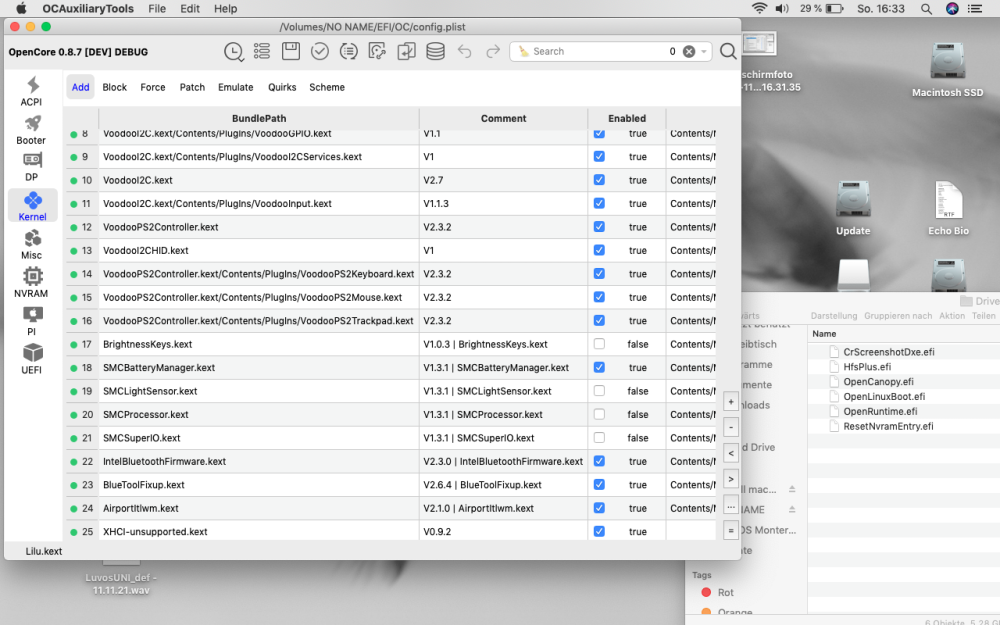Open the search field dropdown arrow

click(x=704, y=52)
